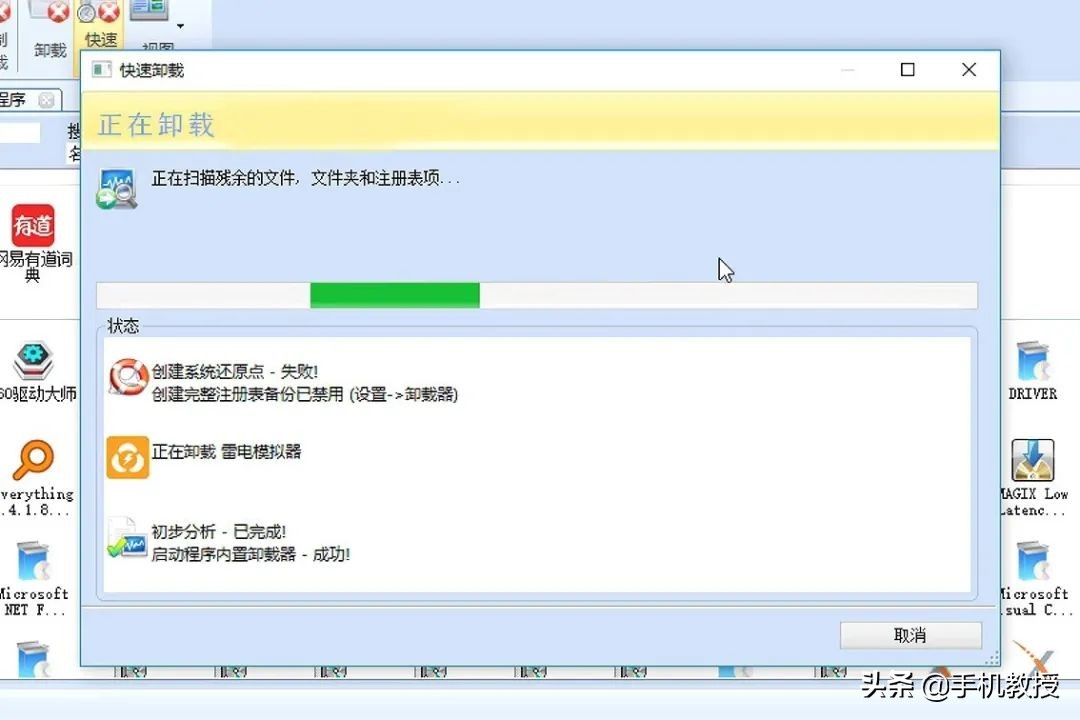Click the scanning leftovers magnifier icon
Image resolution: width=1080 pixels, height=720 pixels.
(x=117, y=187)
